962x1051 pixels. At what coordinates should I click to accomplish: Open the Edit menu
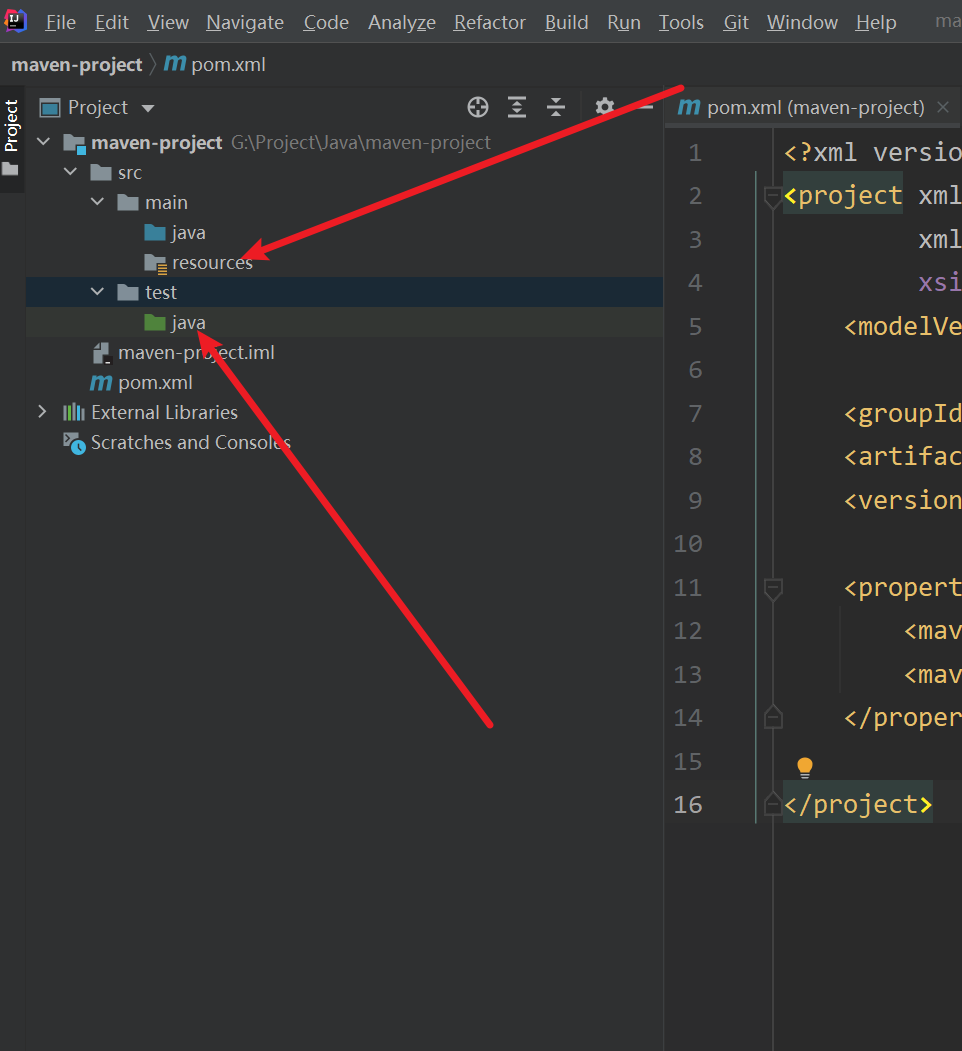111,23
